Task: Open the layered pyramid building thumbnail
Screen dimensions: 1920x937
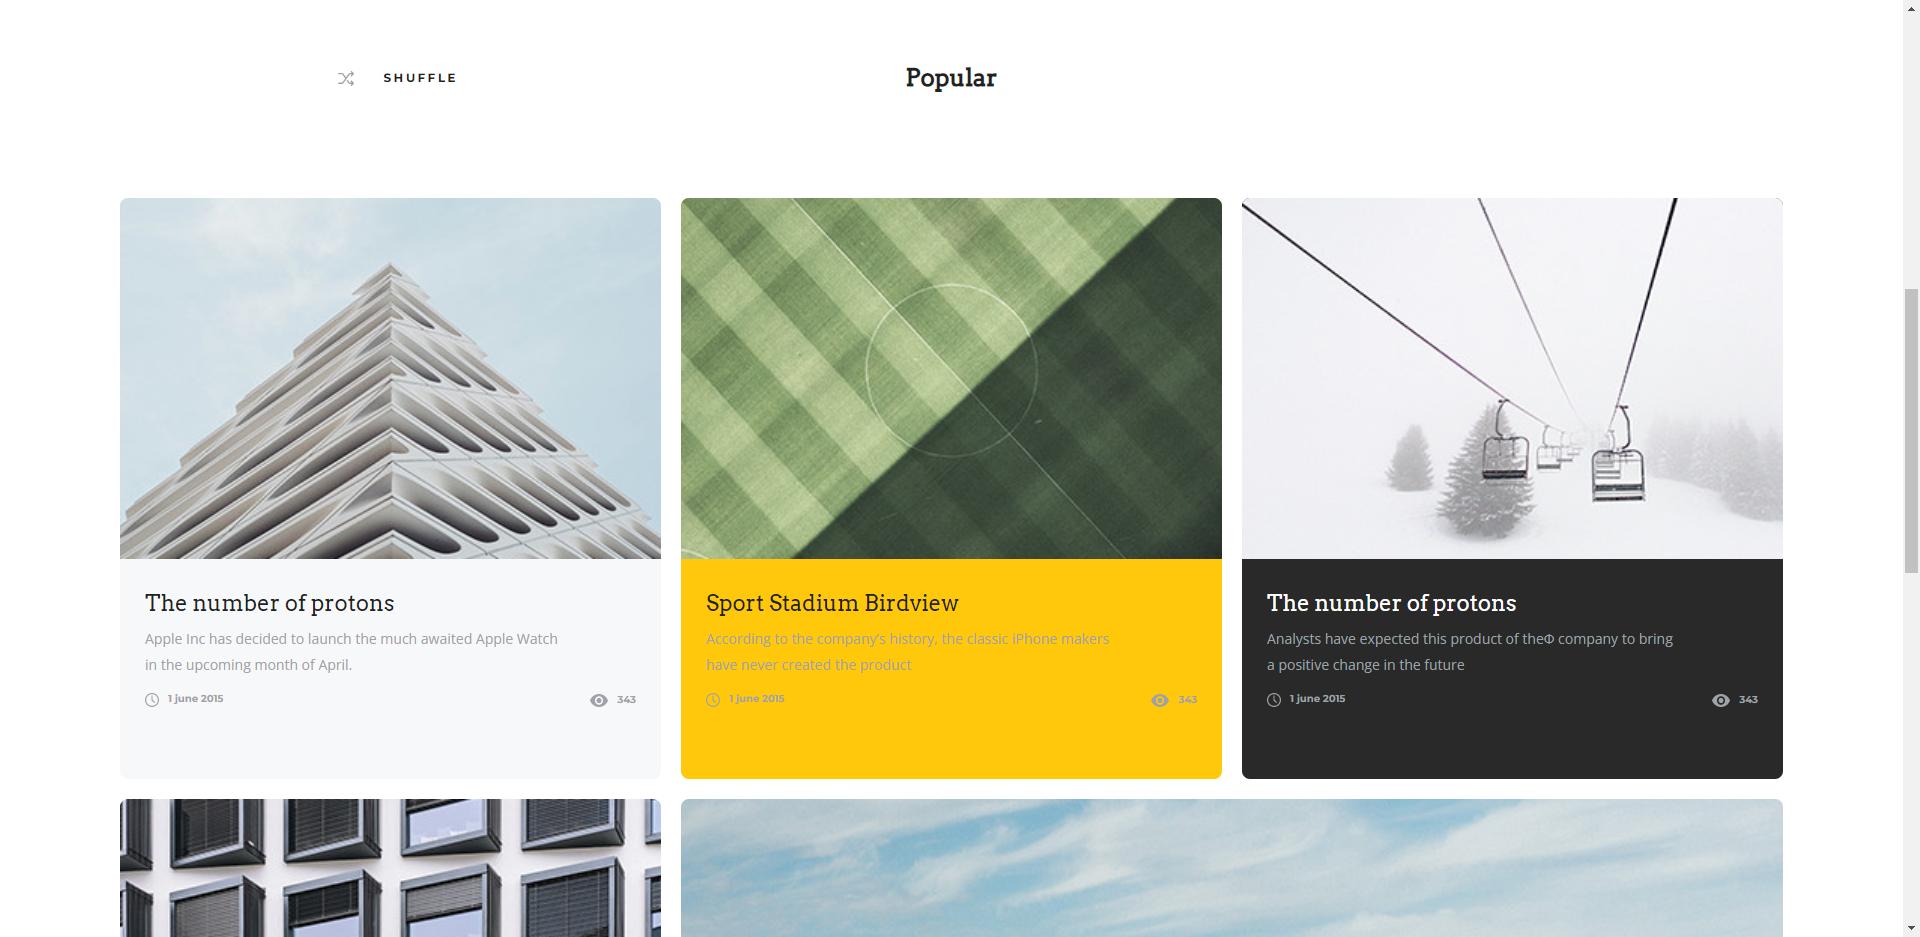Action: click(x=390, y=378)
